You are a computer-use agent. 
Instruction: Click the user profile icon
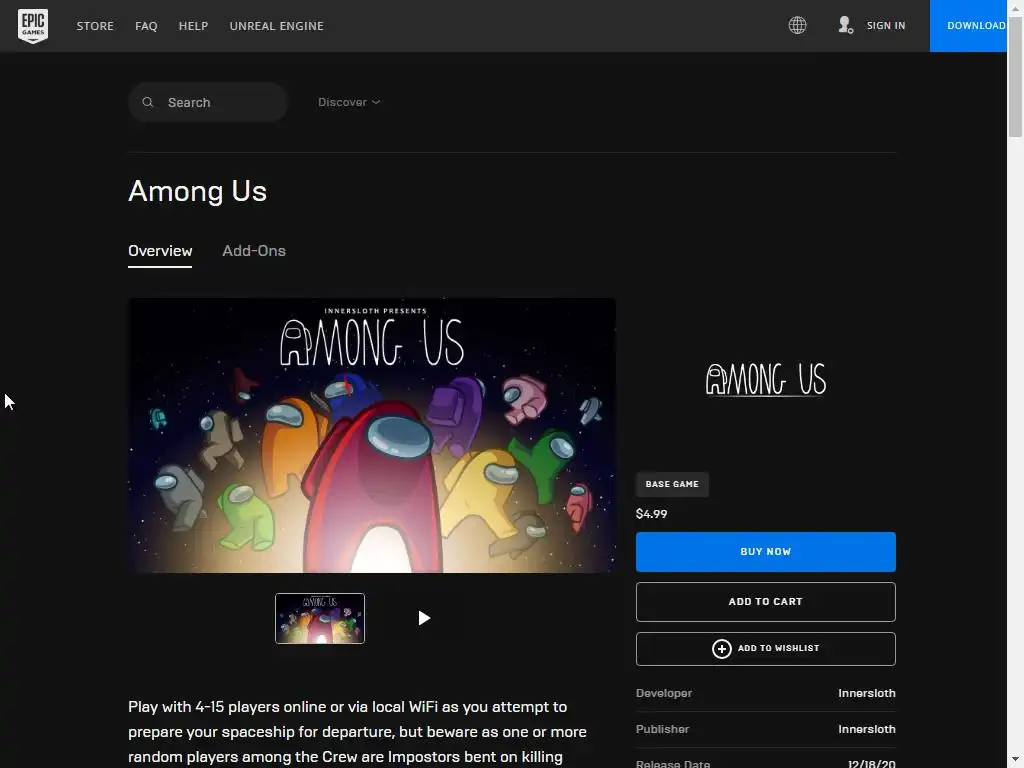[x=845, y=25]
